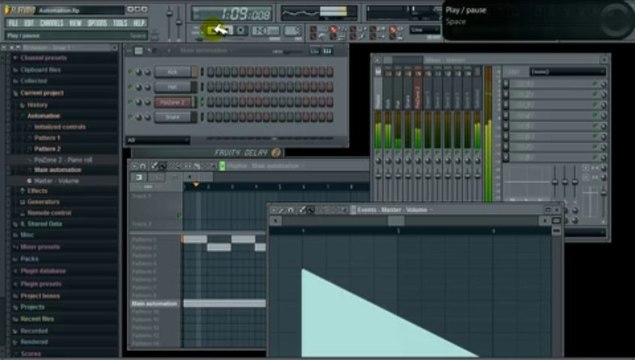Screen dimensions: 635x360
Task: Click the Snare channel button
Action: click(x=173, y=117)
